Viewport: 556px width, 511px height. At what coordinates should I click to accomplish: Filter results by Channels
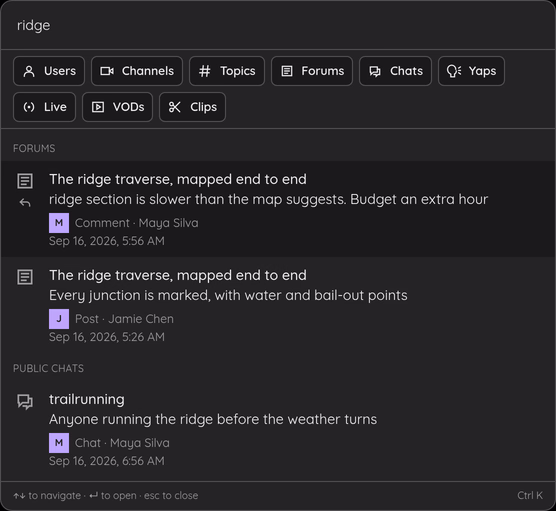coord(137,71)
